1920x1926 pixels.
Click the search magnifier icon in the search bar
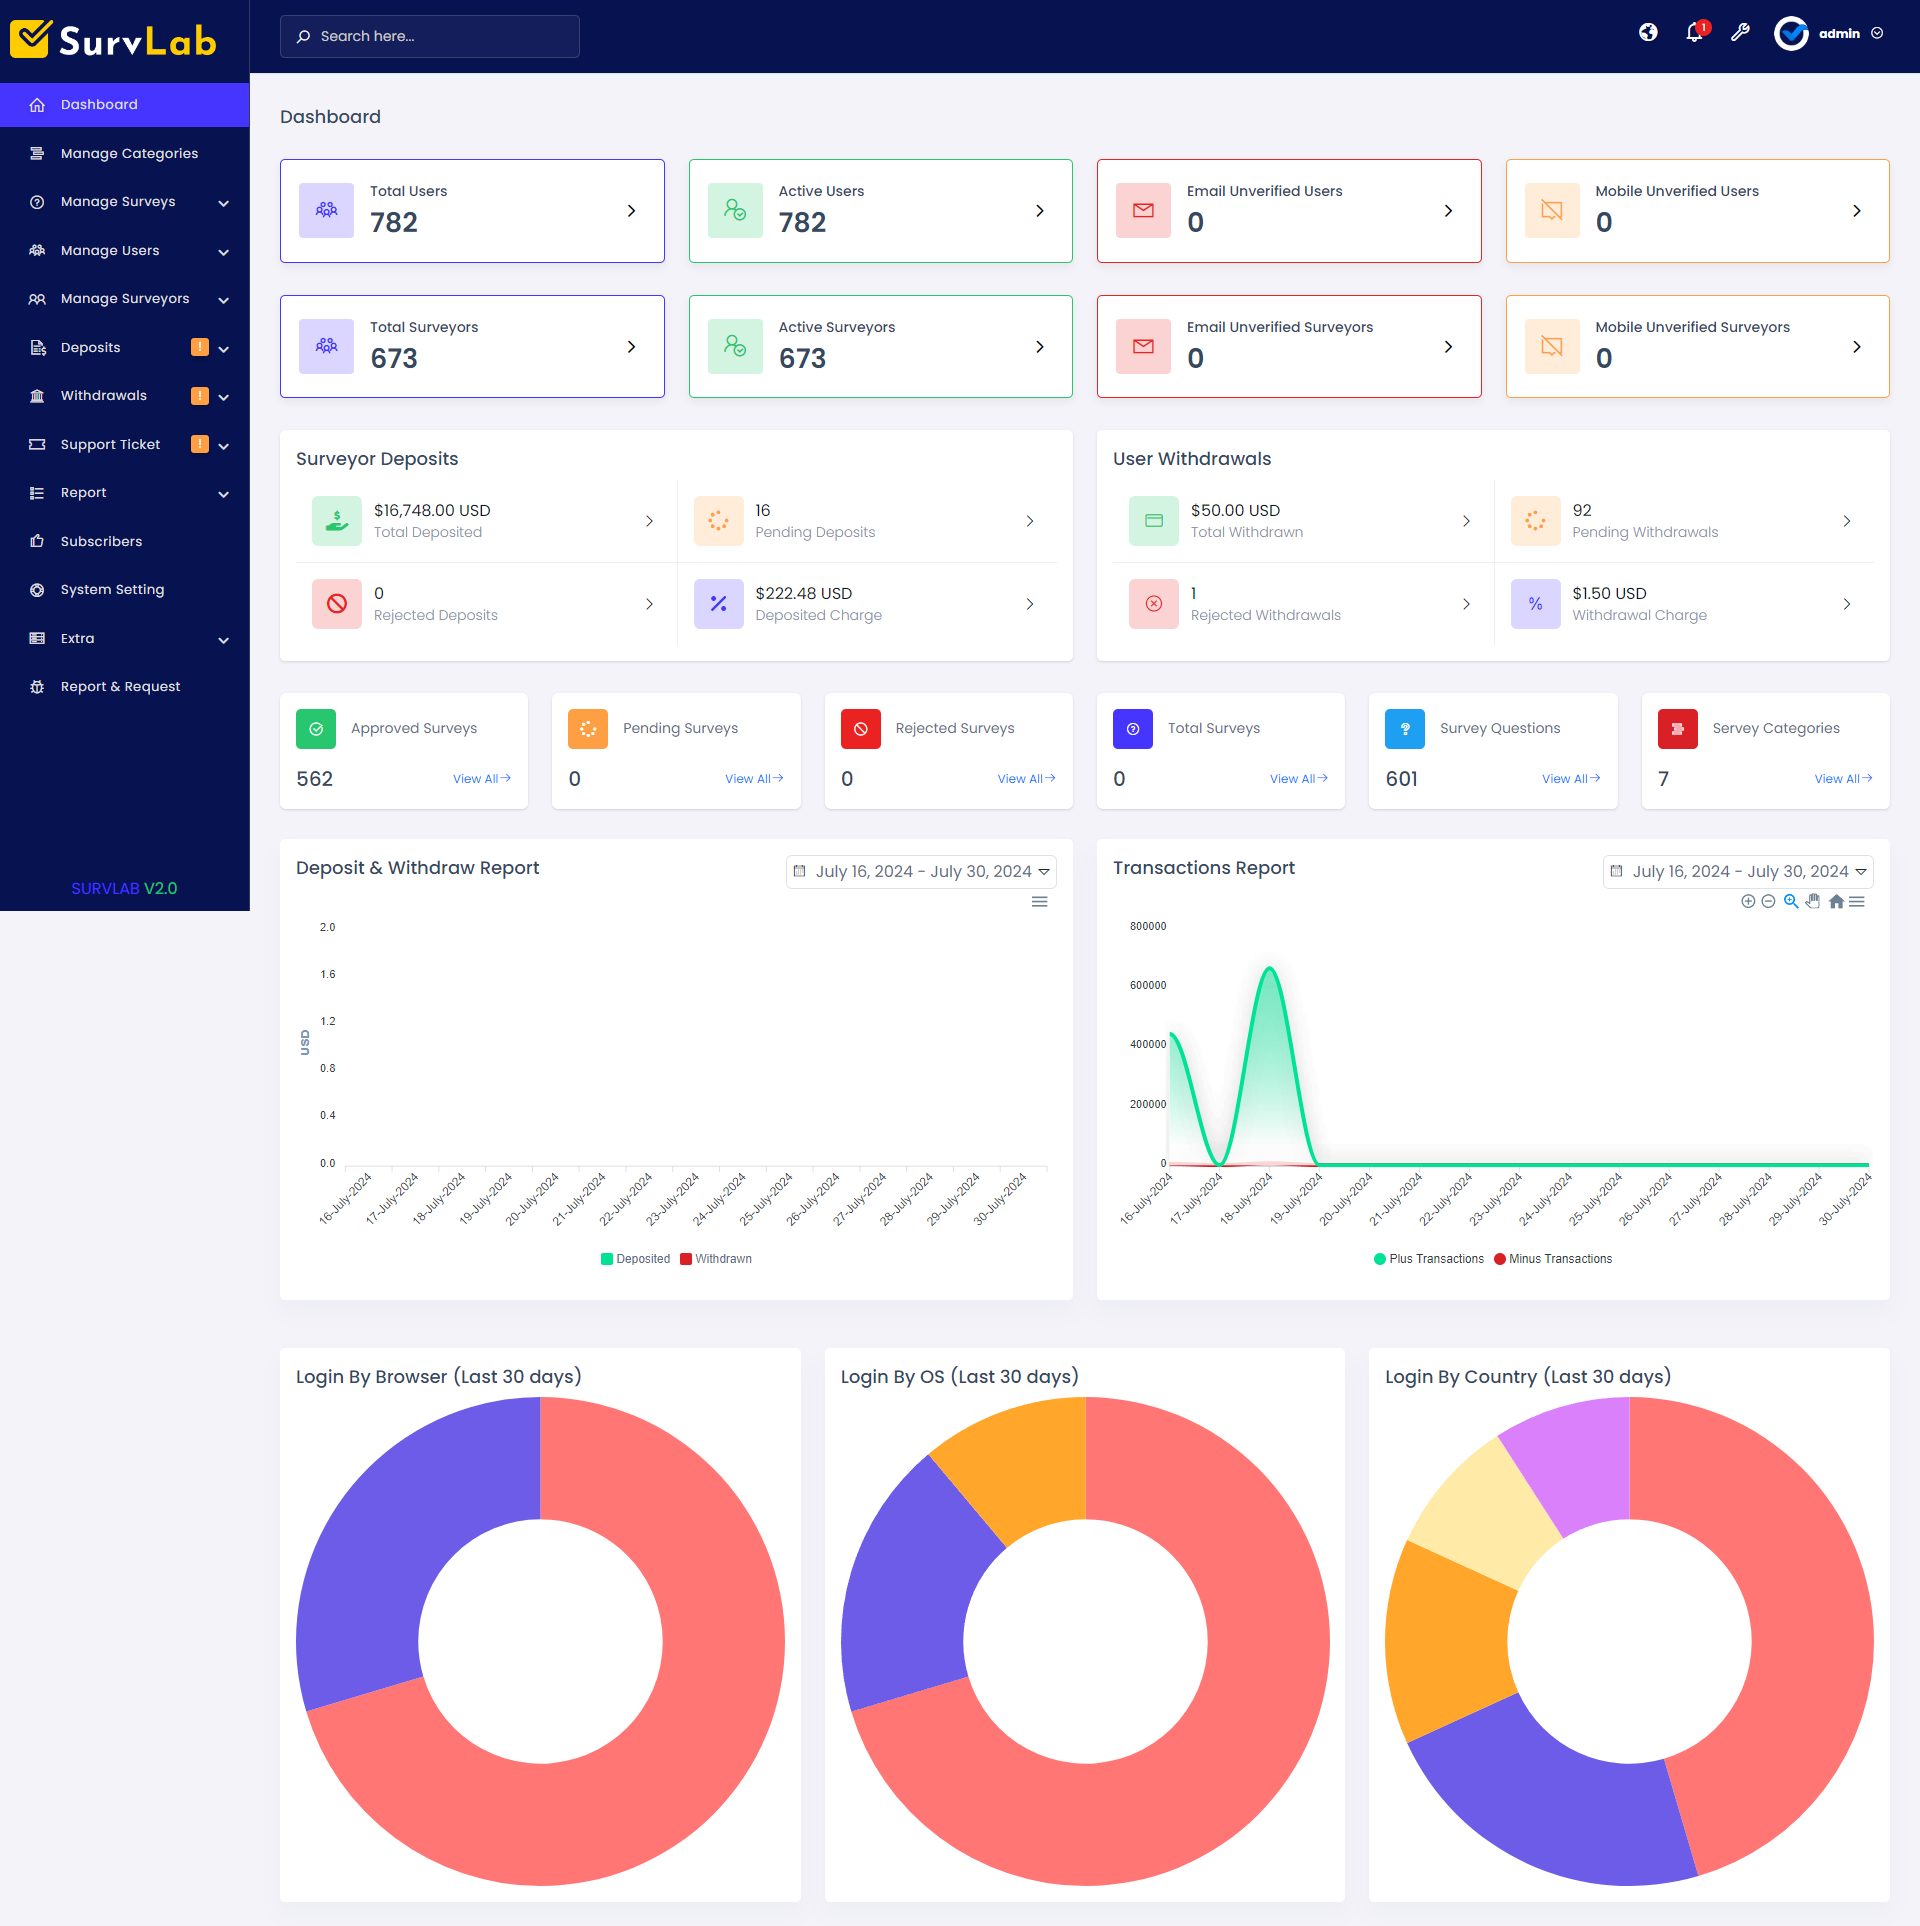303,36
